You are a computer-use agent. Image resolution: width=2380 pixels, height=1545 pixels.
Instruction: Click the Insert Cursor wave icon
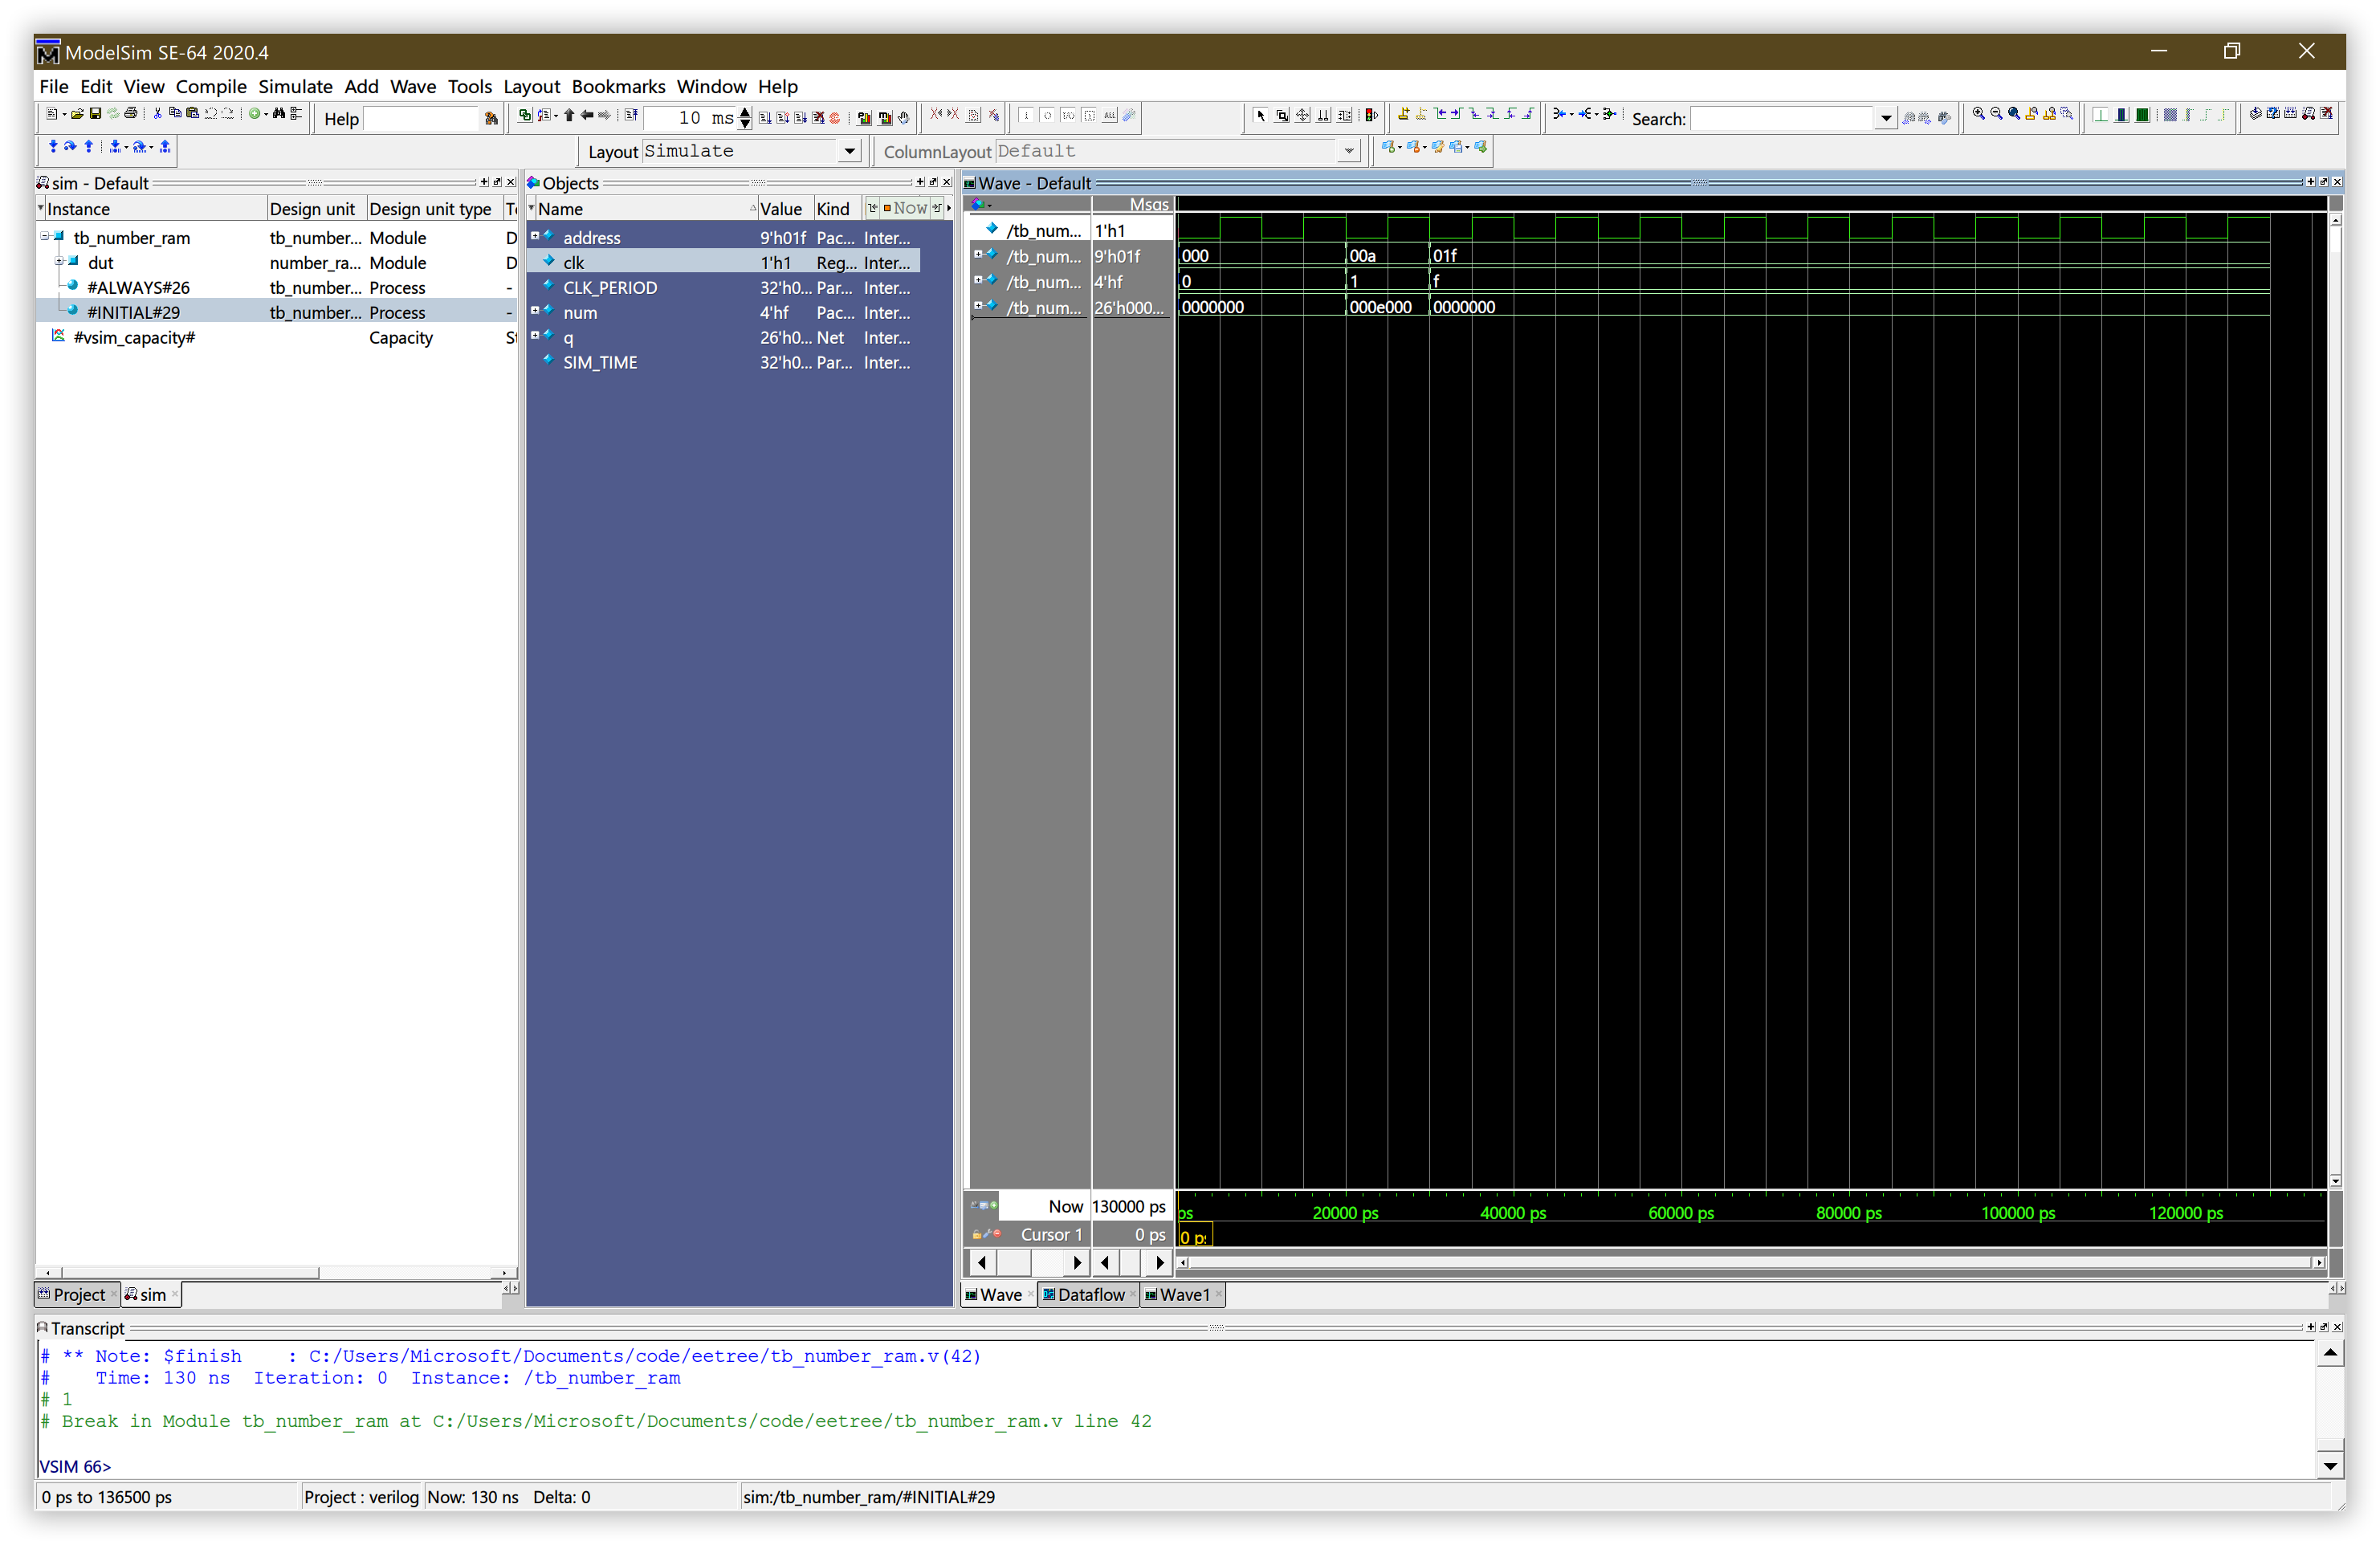point(1403,114)
